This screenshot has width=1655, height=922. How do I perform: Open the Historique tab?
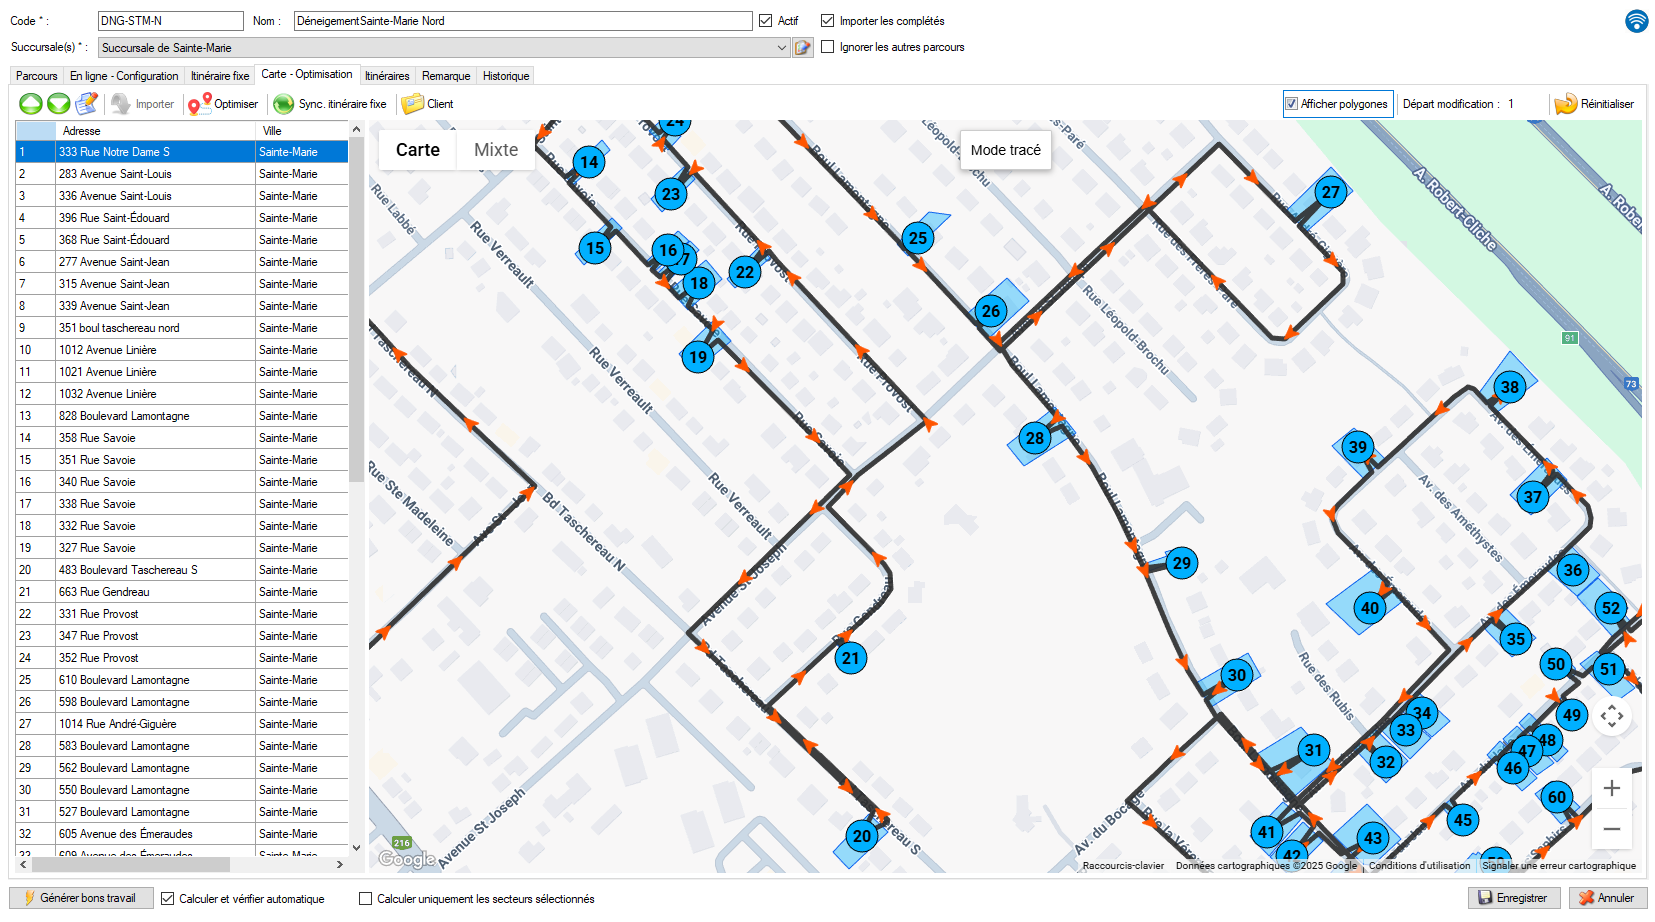pyautogui.click(x=506, y=76)
